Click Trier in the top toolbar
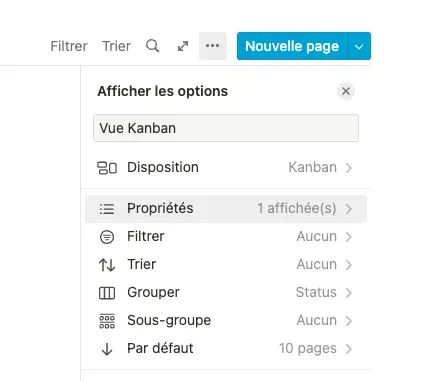Screen dimensions: 433x381 coord(116,46)
